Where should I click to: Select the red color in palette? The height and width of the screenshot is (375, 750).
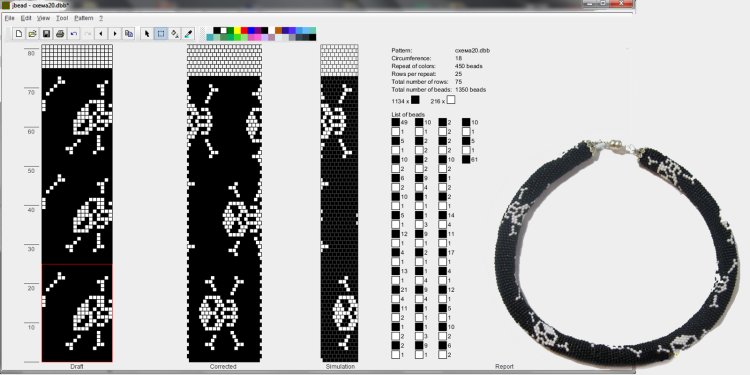(244, 30)
